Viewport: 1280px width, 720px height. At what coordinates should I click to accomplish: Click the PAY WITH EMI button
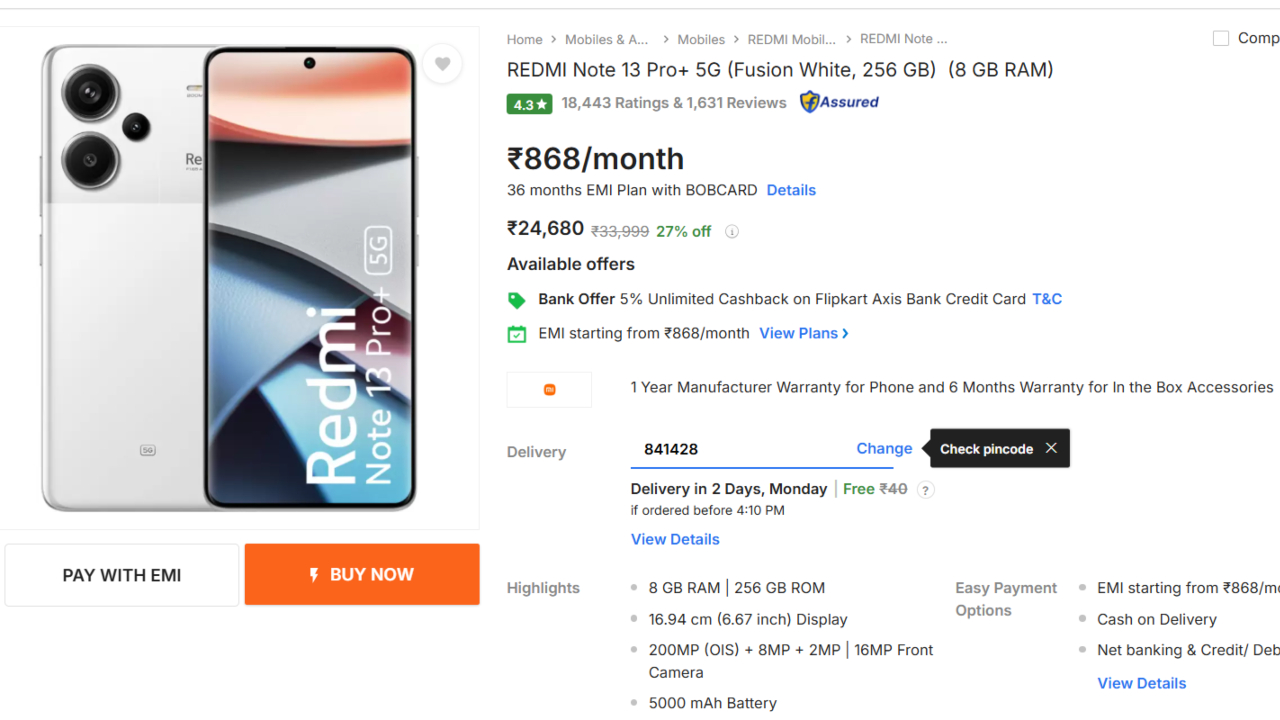click(121, 574)
